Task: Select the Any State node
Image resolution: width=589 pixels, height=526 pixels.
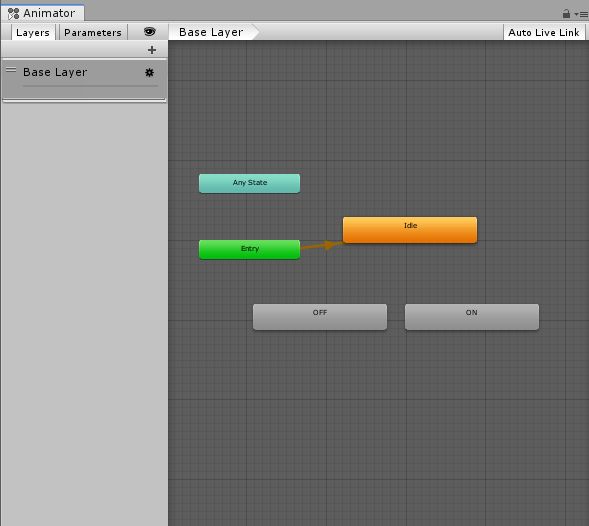Action: point(249,183)
